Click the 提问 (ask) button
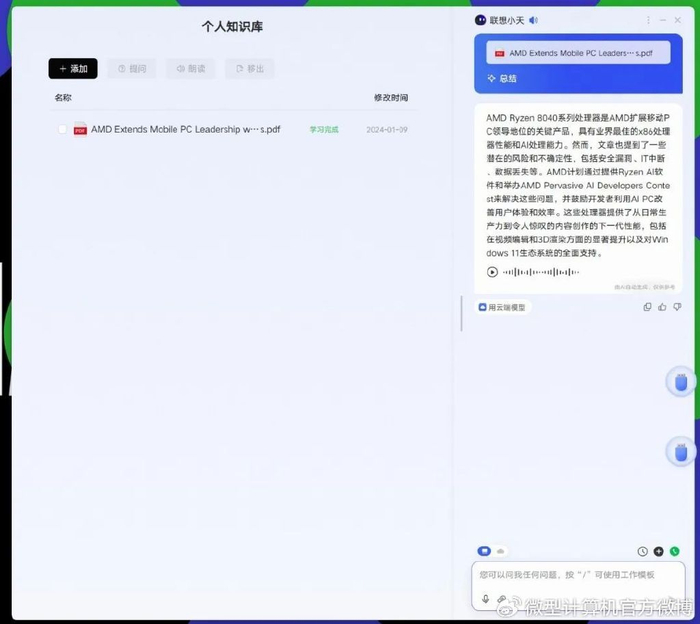Viewport: 700px width, 624px height. tap(132, 68)
